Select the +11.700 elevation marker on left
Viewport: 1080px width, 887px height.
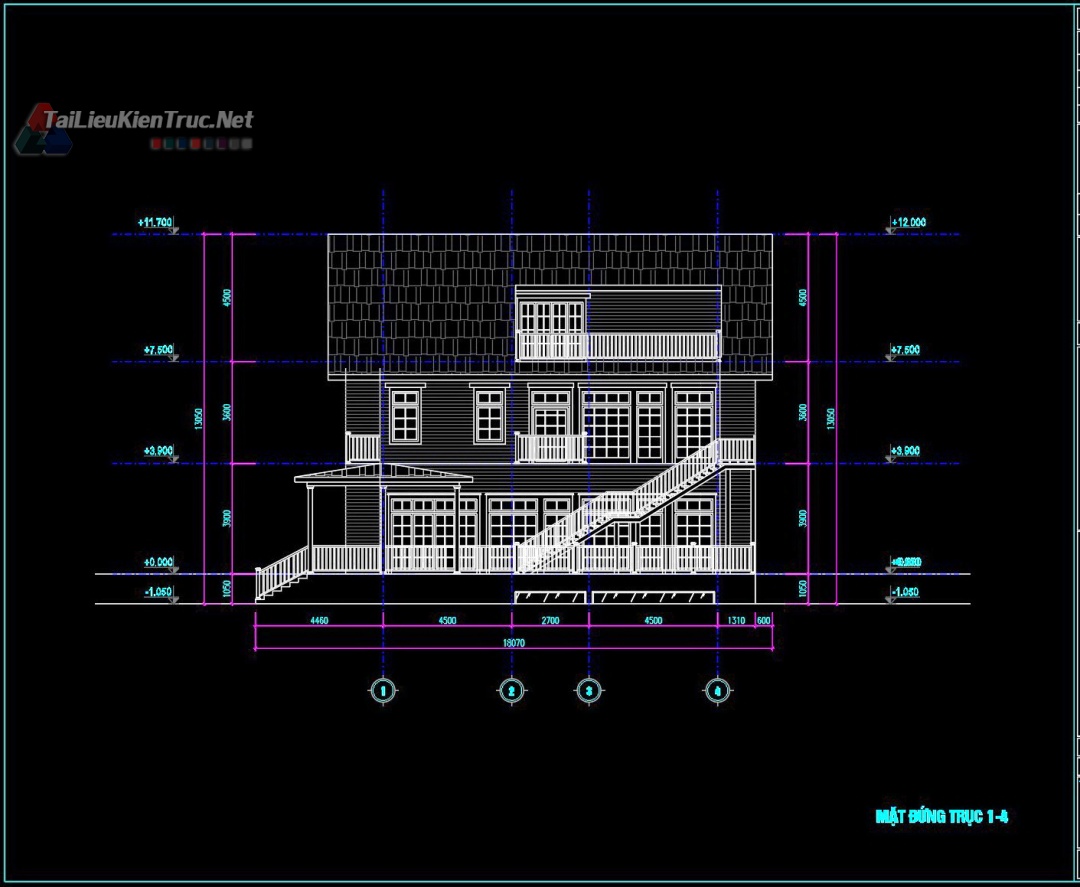158,222
